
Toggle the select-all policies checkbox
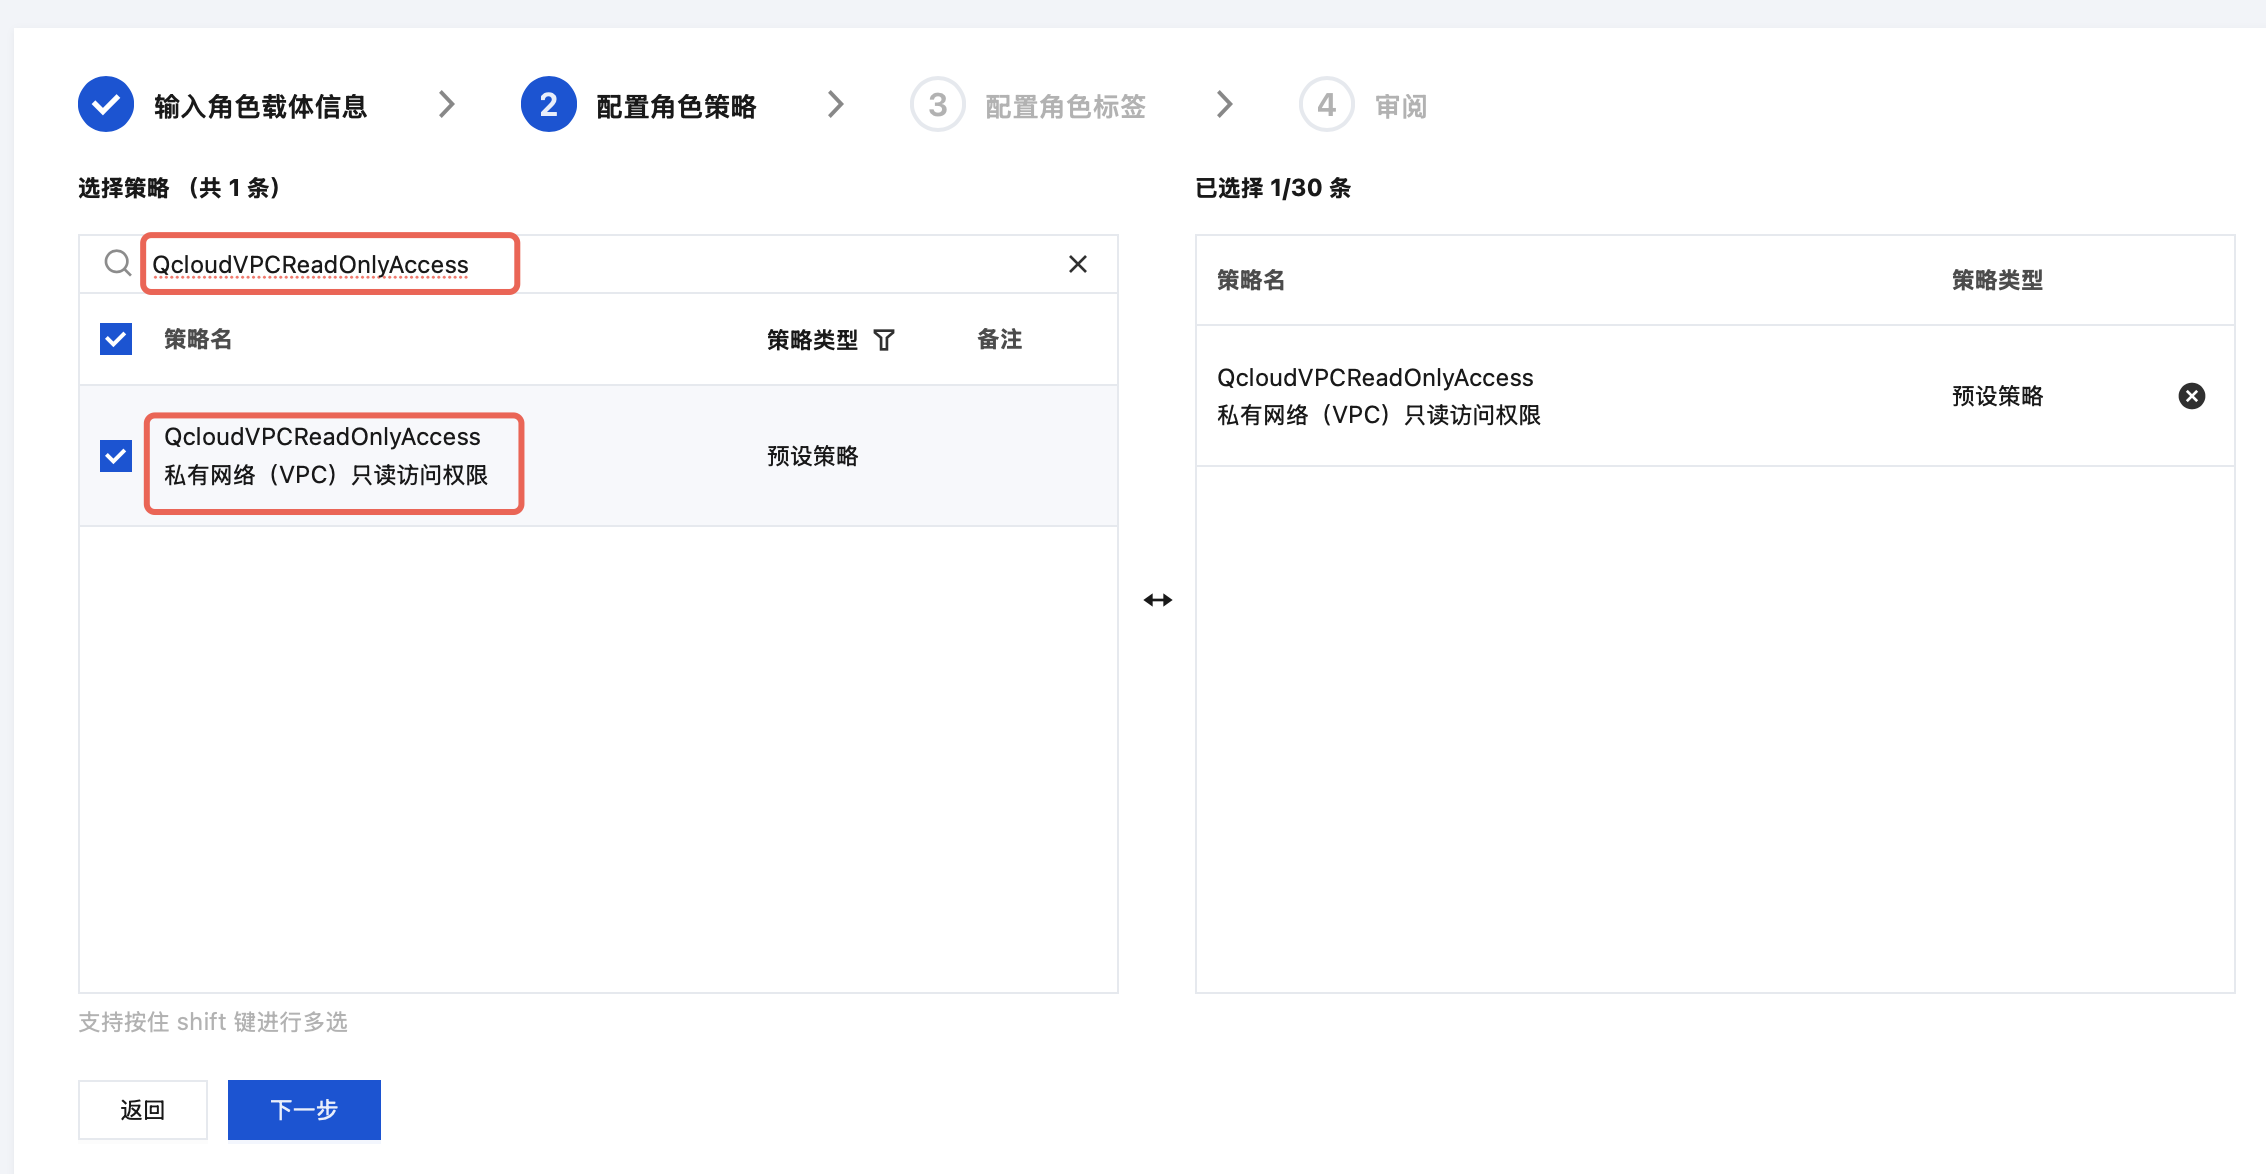[116, 339]
